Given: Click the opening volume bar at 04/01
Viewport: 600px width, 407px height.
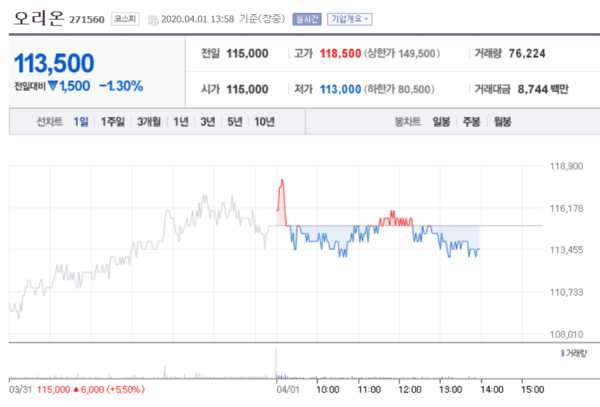Looking at the screenshot, I should [x=276, y=363].
